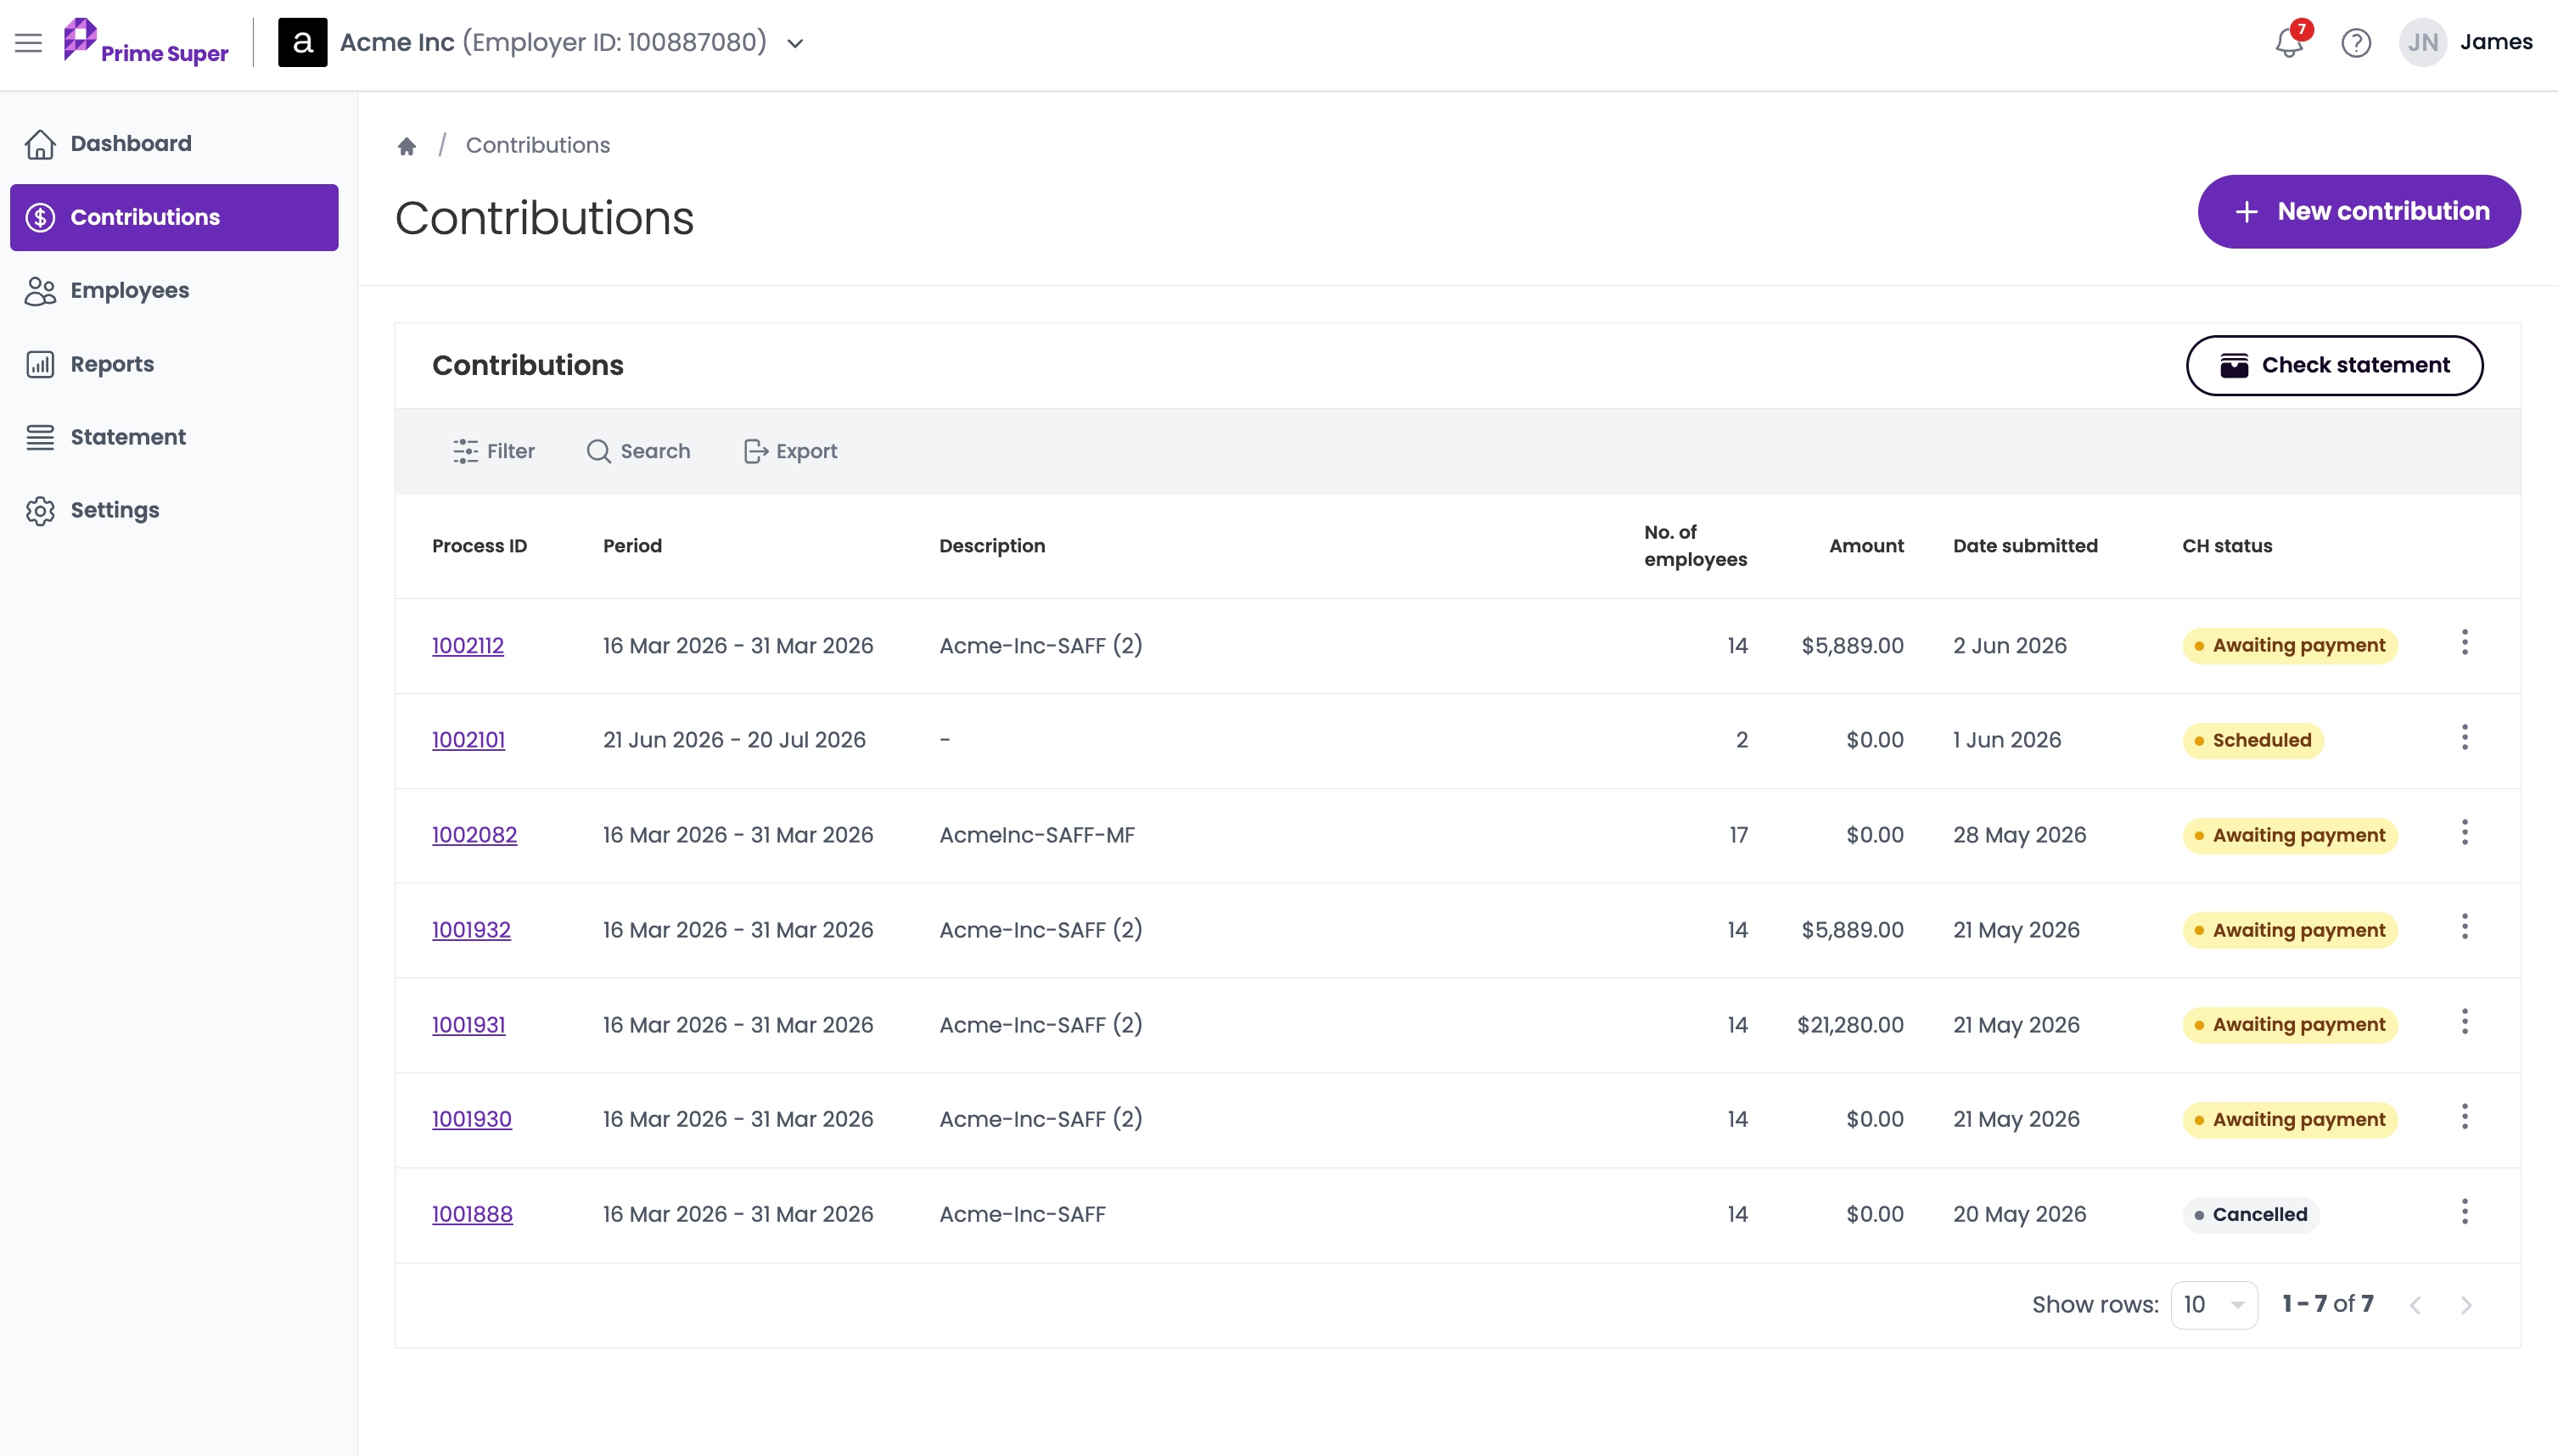Open process ID 1001931
The width and height of the screenshot is (2558, 1456).
point(468,1025)
